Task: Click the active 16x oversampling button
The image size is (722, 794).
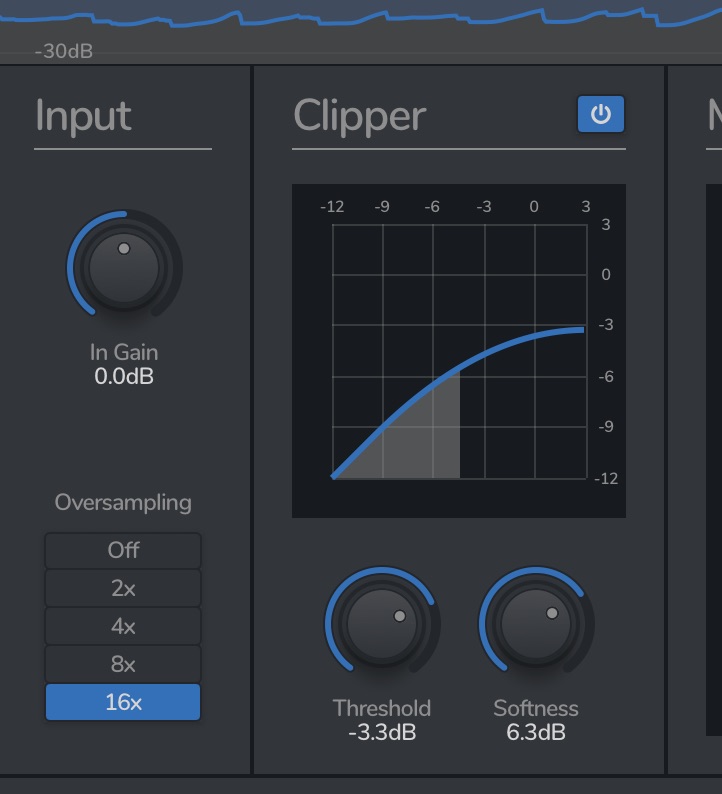Action: coord(123,702)
